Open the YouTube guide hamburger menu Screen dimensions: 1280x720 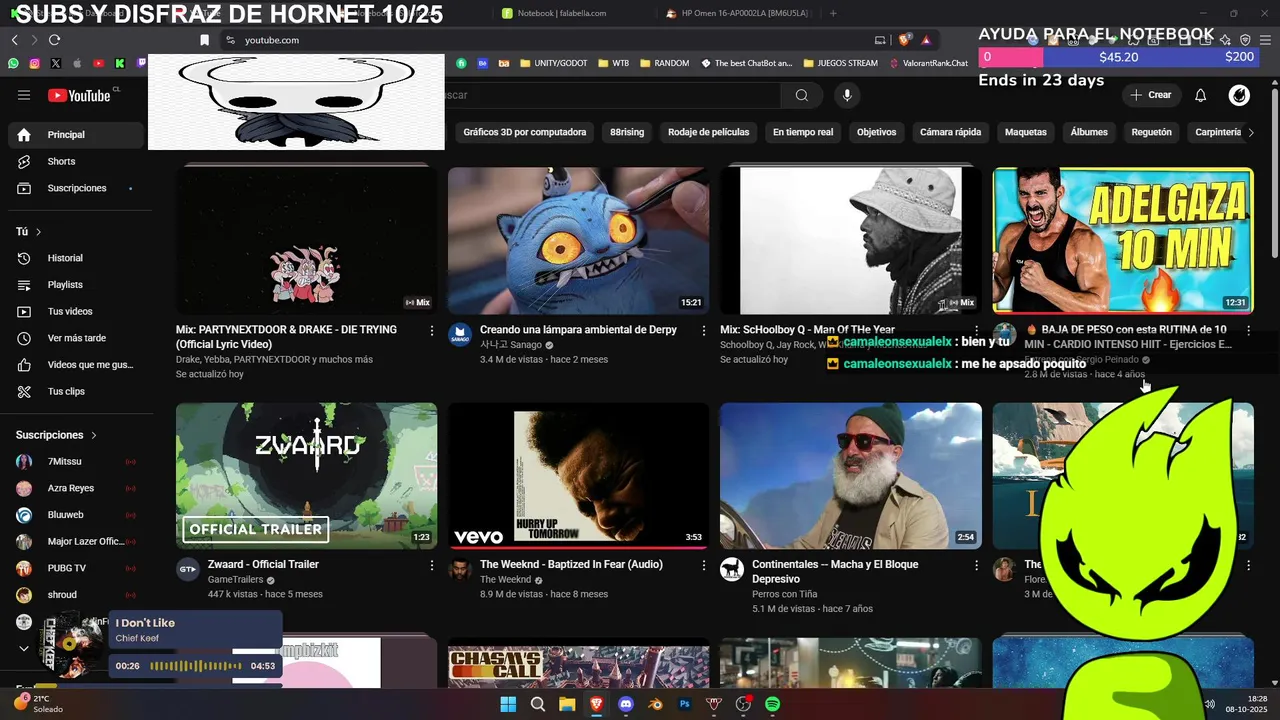coord(24,95)
